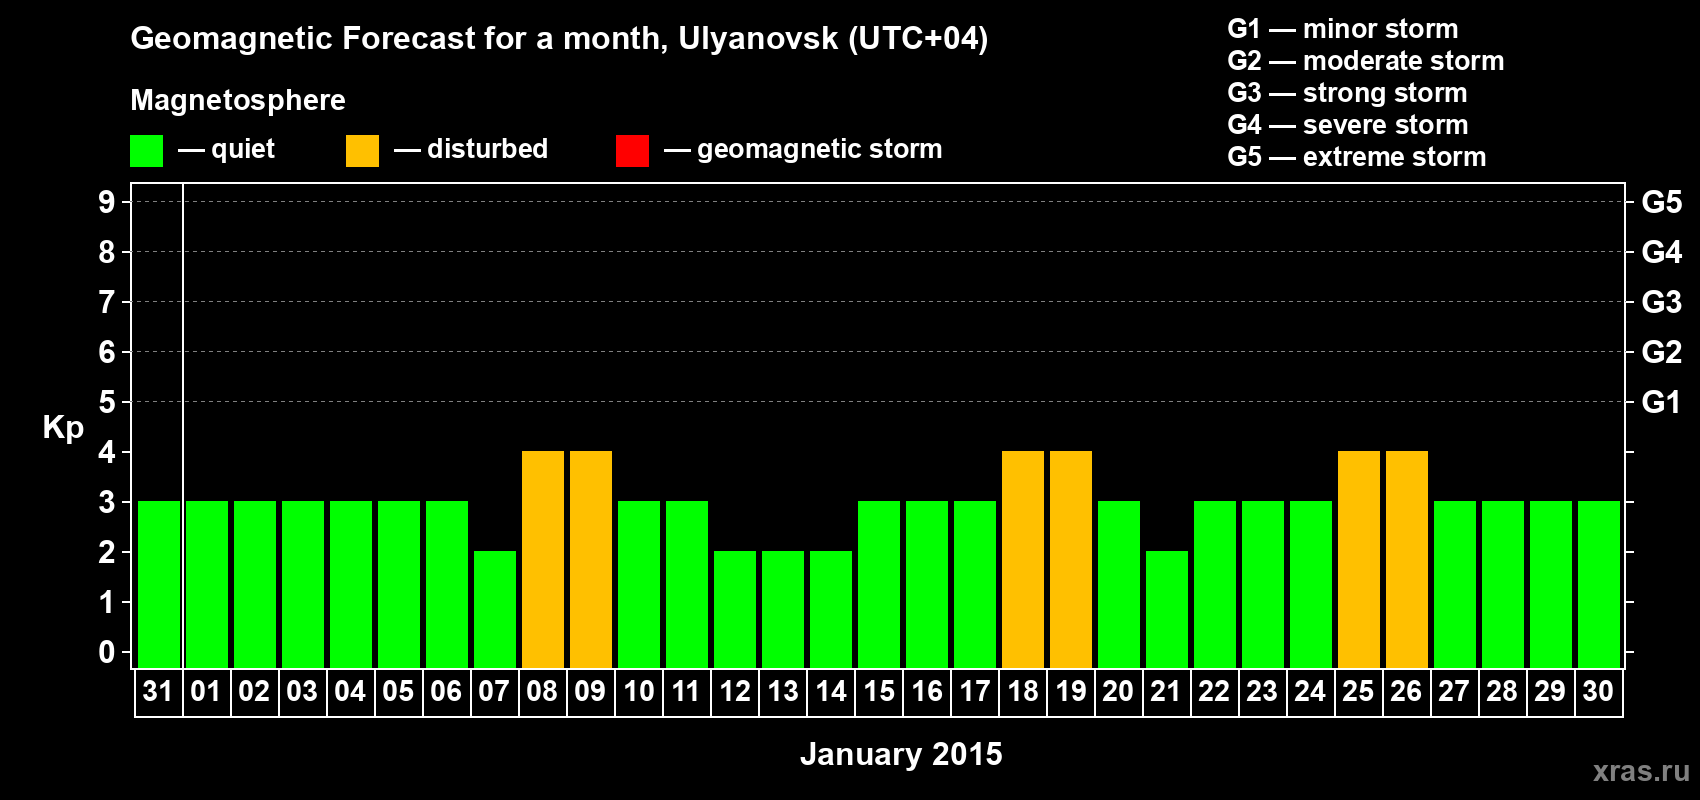Click the orange bar for day 26
The width and height of the screenshot is (1700, 800).
(1407, 559)
